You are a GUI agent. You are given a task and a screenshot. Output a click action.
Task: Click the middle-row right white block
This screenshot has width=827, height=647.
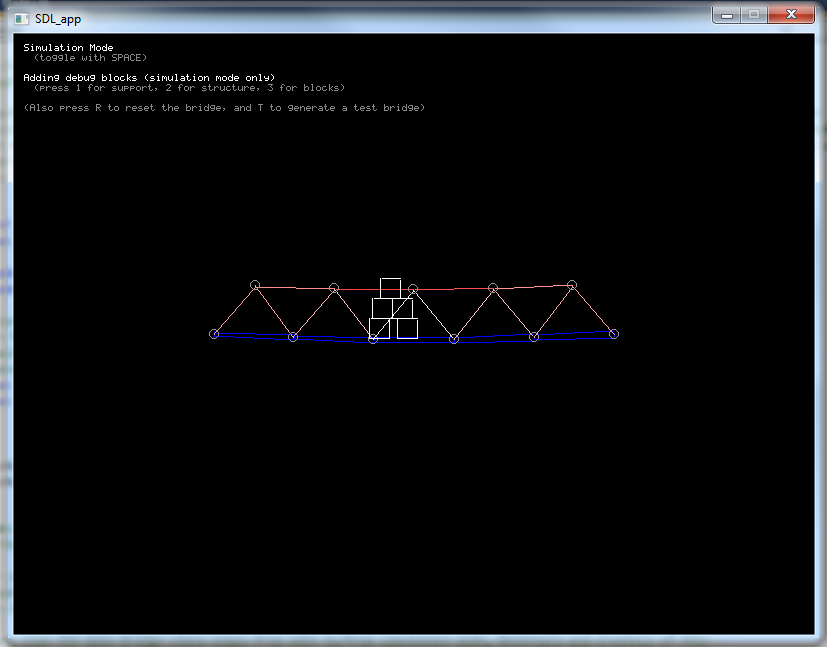402,308
